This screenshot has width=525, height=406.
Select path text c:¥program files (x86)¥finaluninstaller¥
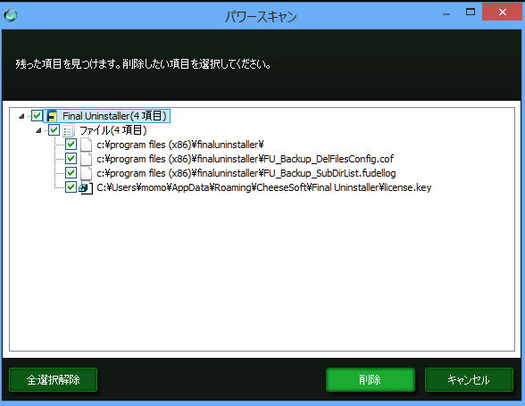pos(180,145)
